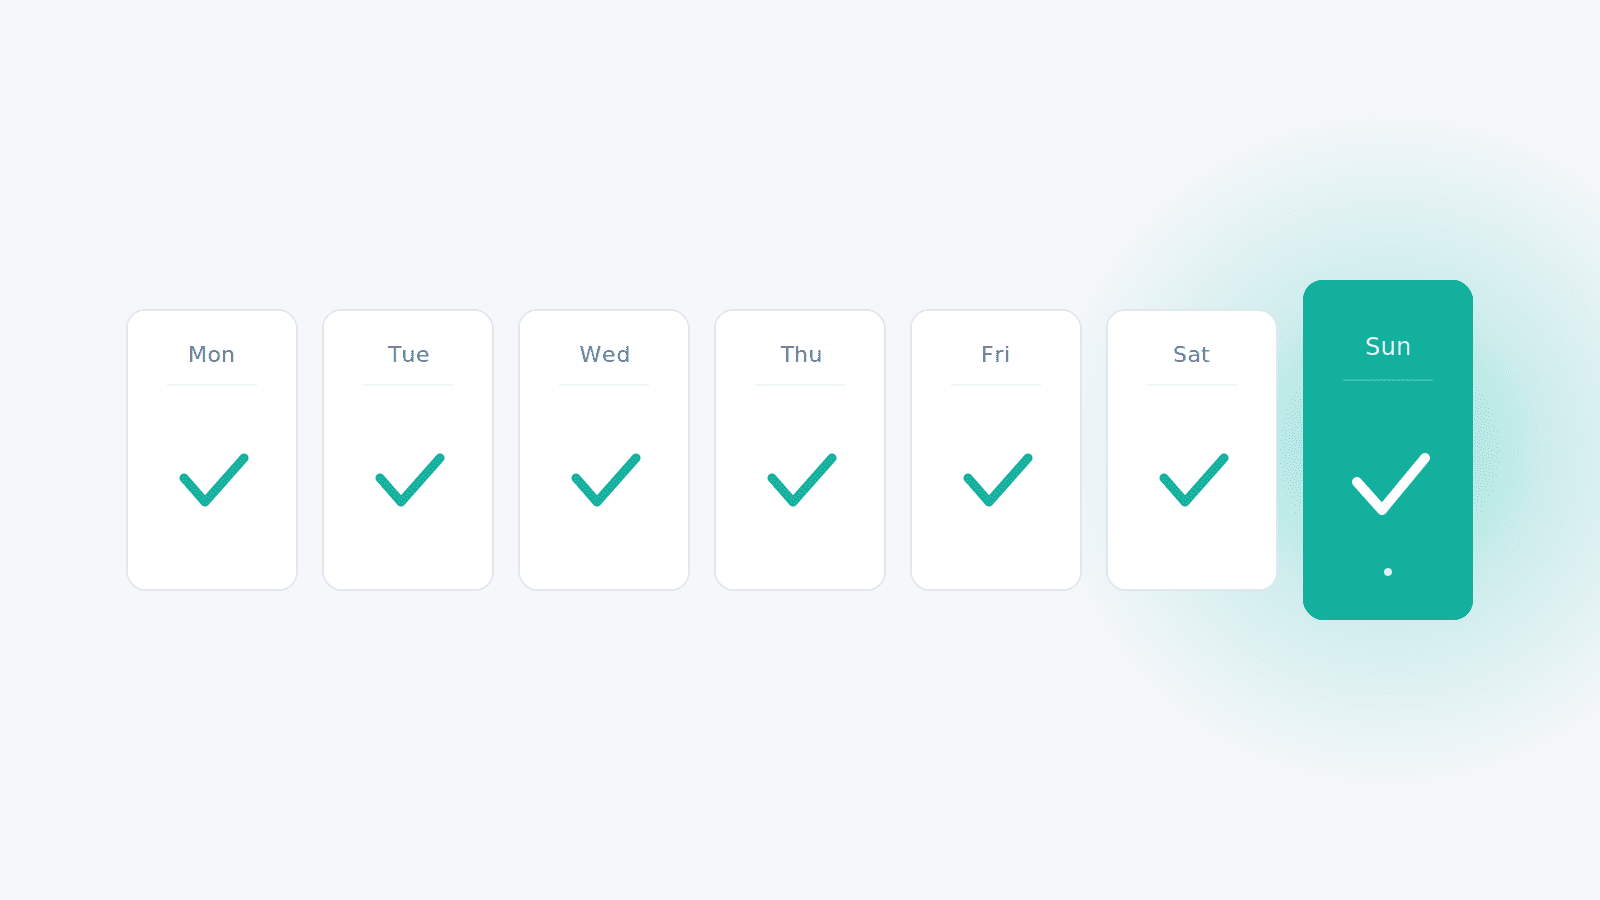Click the white dot under Sunday checkmark
1600x900 pixels.
1388,572
